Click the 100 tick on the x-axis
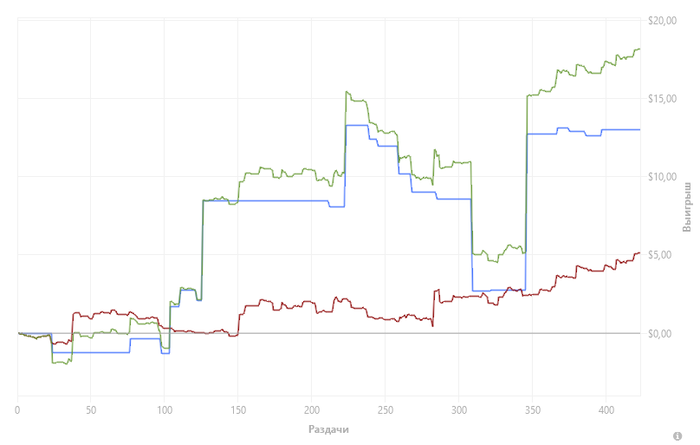700x445 pixels. click(x=164, y=410)
